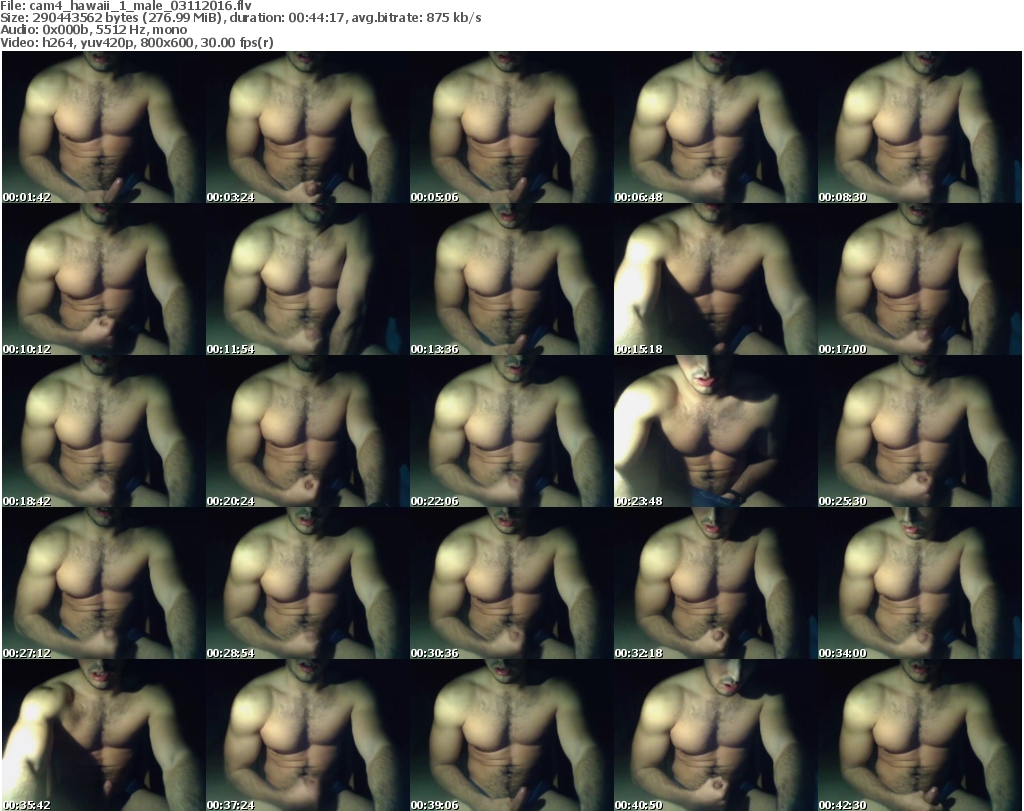Select the thumbnail at 00:23:48
The height and width of the screenshot is (811, 1024).
(x=714, y=431)
